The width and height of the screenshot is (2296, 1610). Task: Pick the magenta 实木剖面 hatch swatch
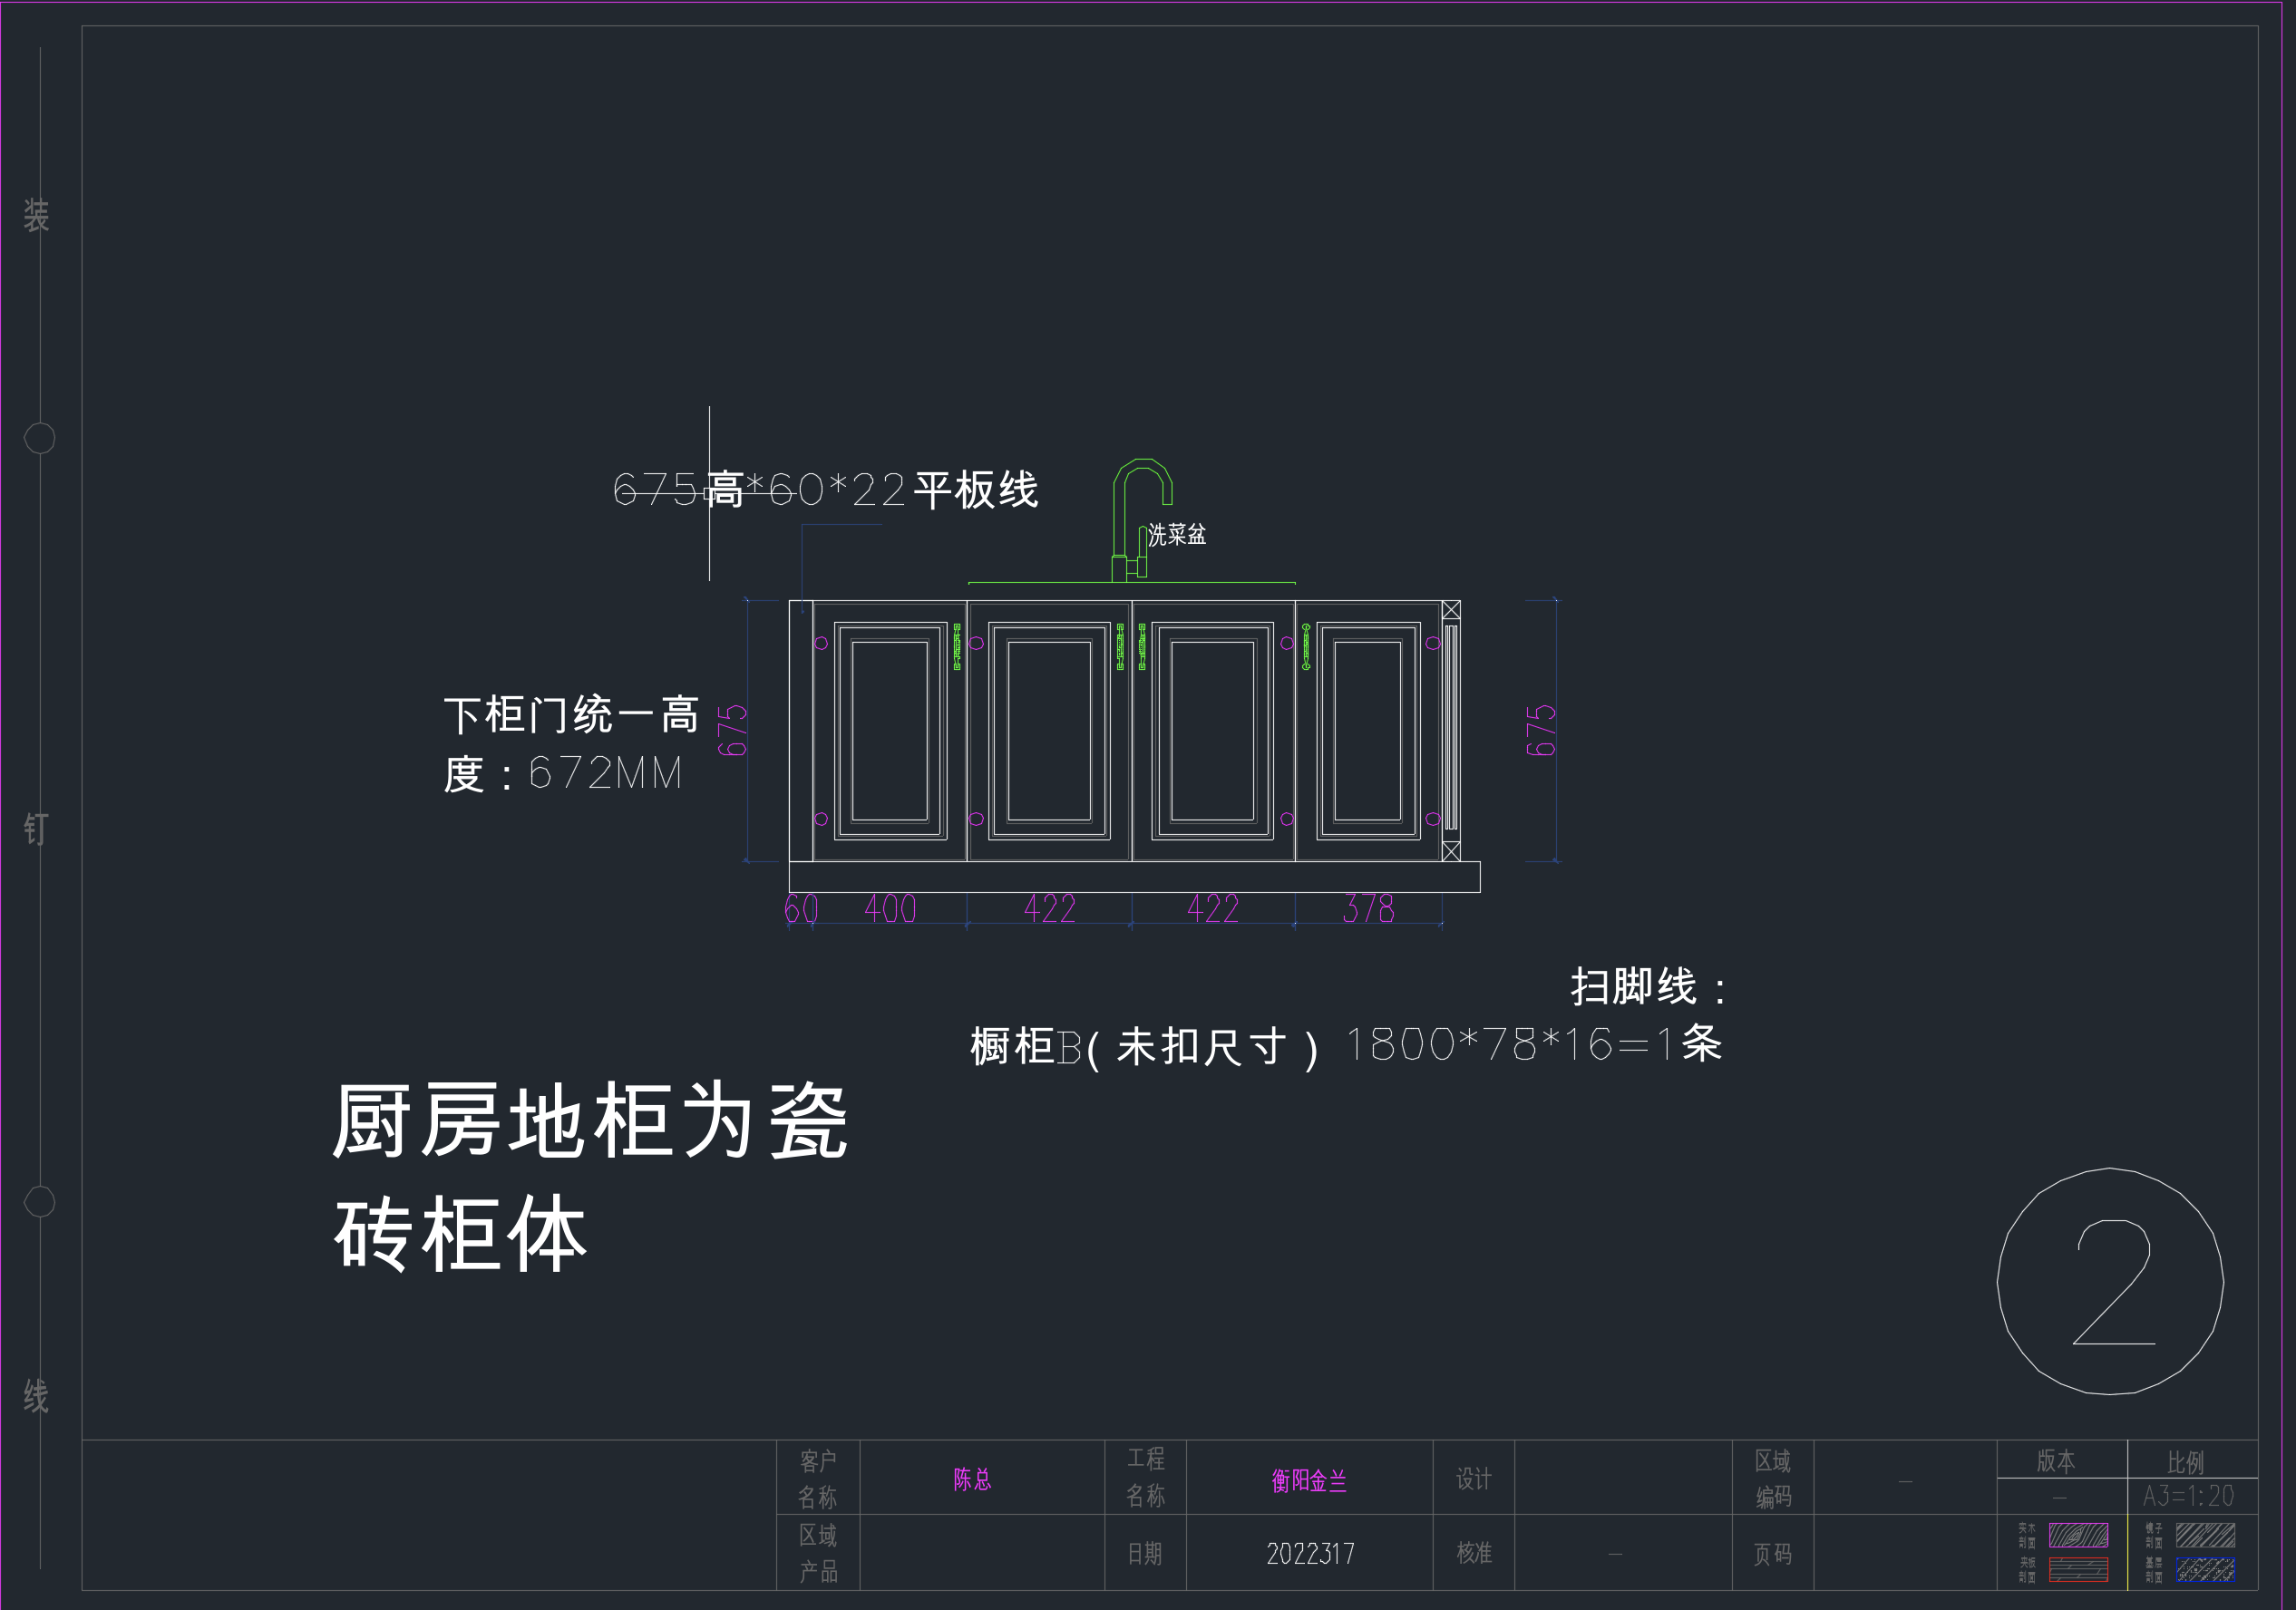2078,1535
